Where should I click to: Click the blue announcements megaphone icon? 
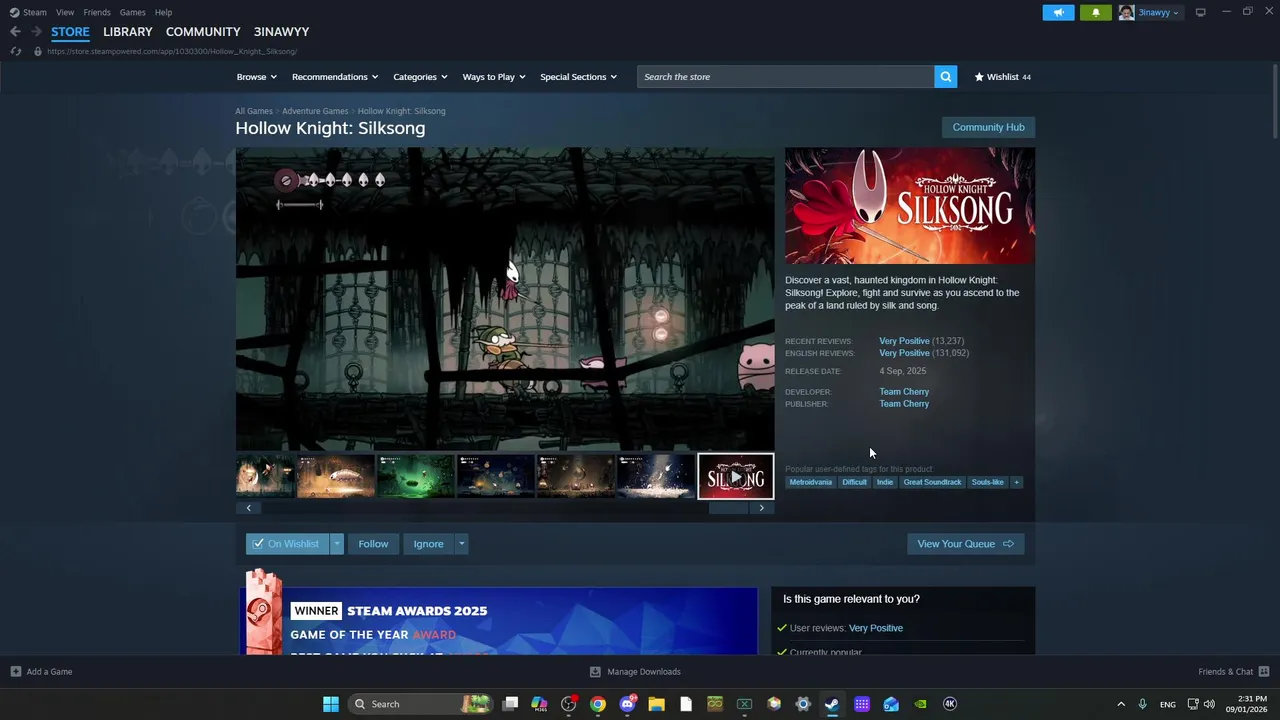[x=1058, y=12]
